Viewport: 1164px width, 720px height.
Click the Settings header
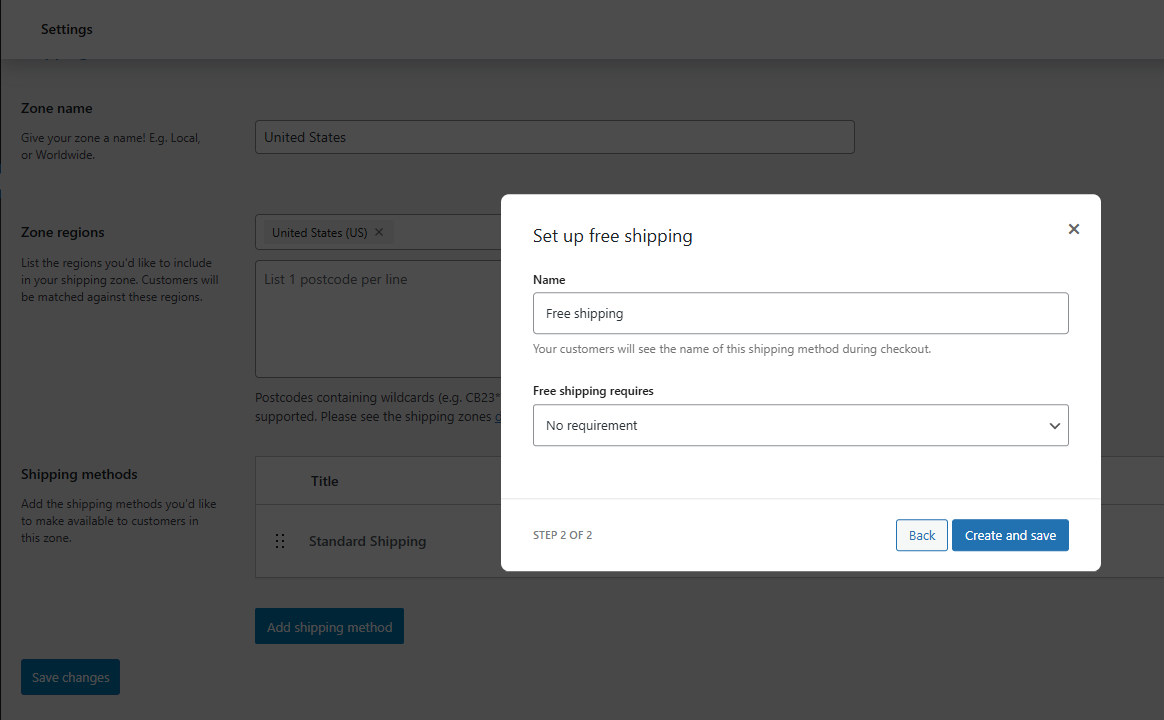(x=66, y=29)
